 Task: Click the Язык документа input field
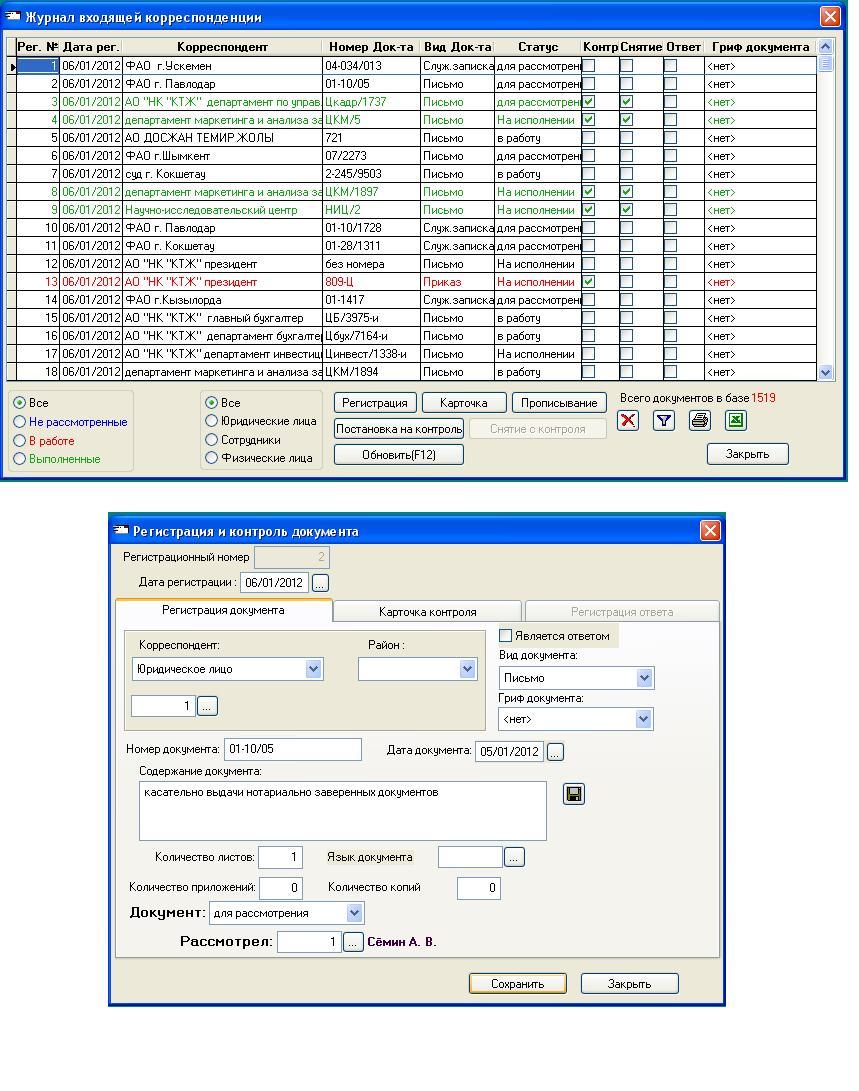470,857
